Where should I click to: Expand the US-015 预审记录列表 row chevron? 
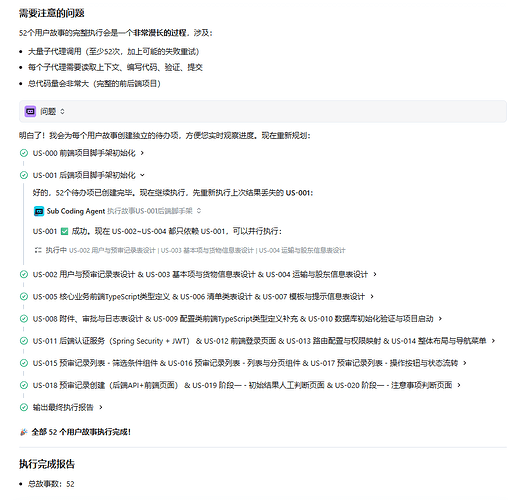click(465, 363)
